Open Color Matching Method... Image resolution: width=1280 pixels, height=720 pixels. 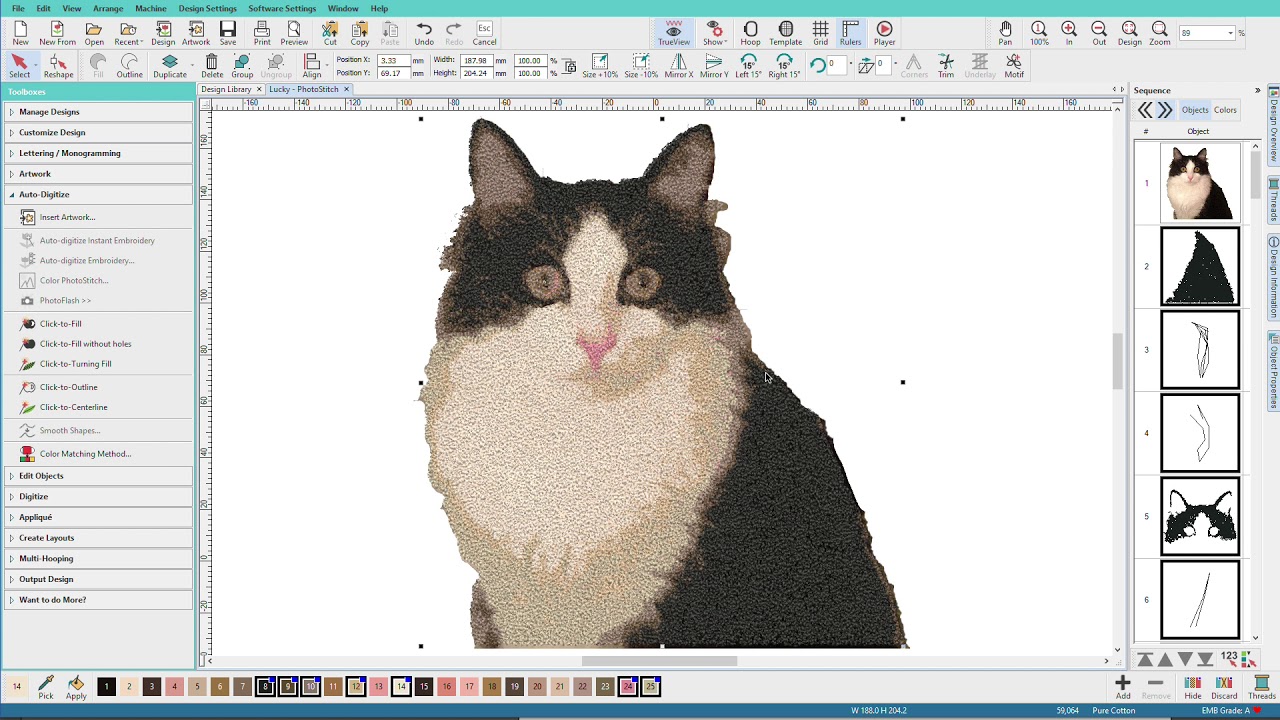85,454
